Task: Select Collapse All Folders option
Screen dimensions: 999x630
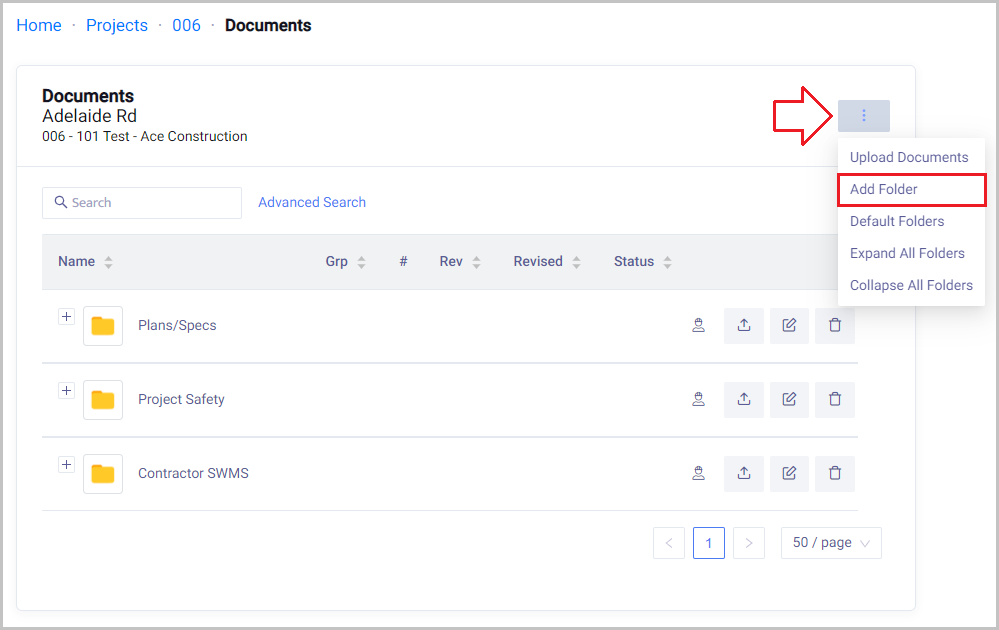Action: pyautogui.click(x=911, y=285)
